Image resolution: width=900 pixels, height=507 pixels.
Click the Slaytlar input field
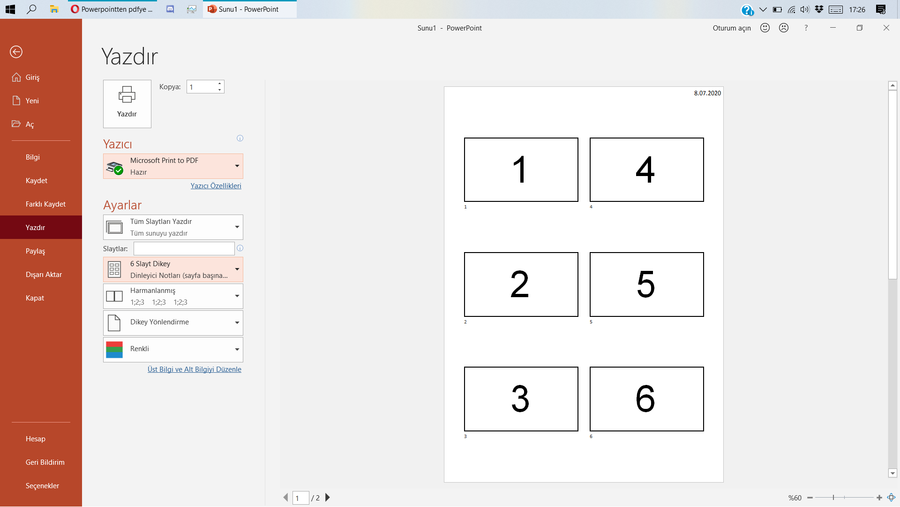point(184,249)
